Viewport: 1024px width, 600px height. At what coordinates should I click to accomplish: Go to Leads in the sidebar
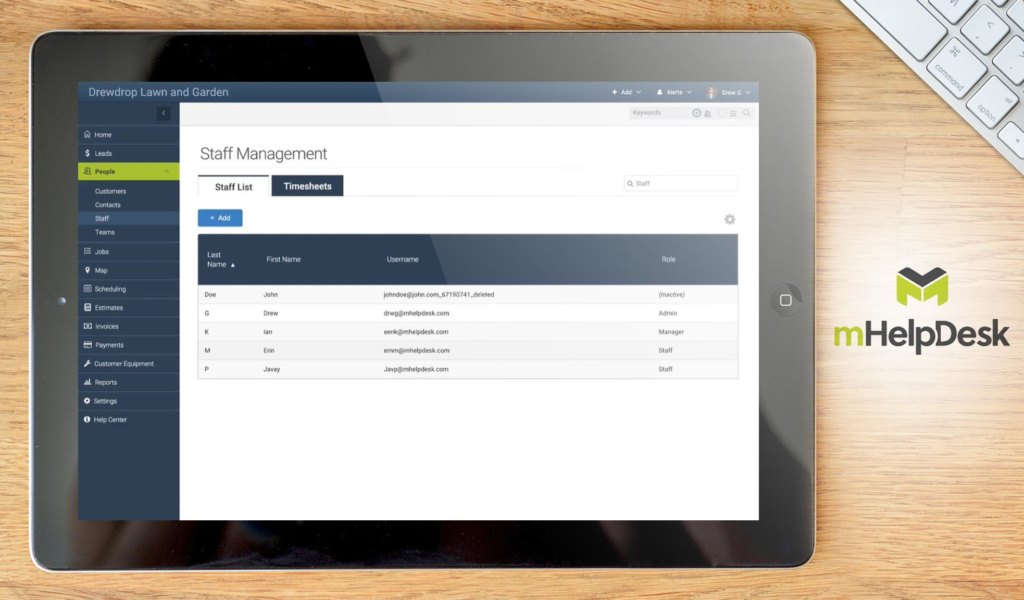click(103, 154)
